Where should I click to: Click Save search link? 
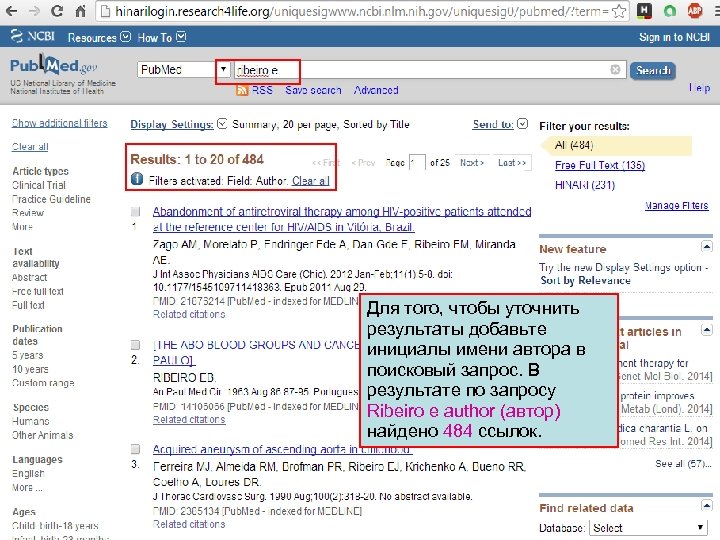[313, 90]
